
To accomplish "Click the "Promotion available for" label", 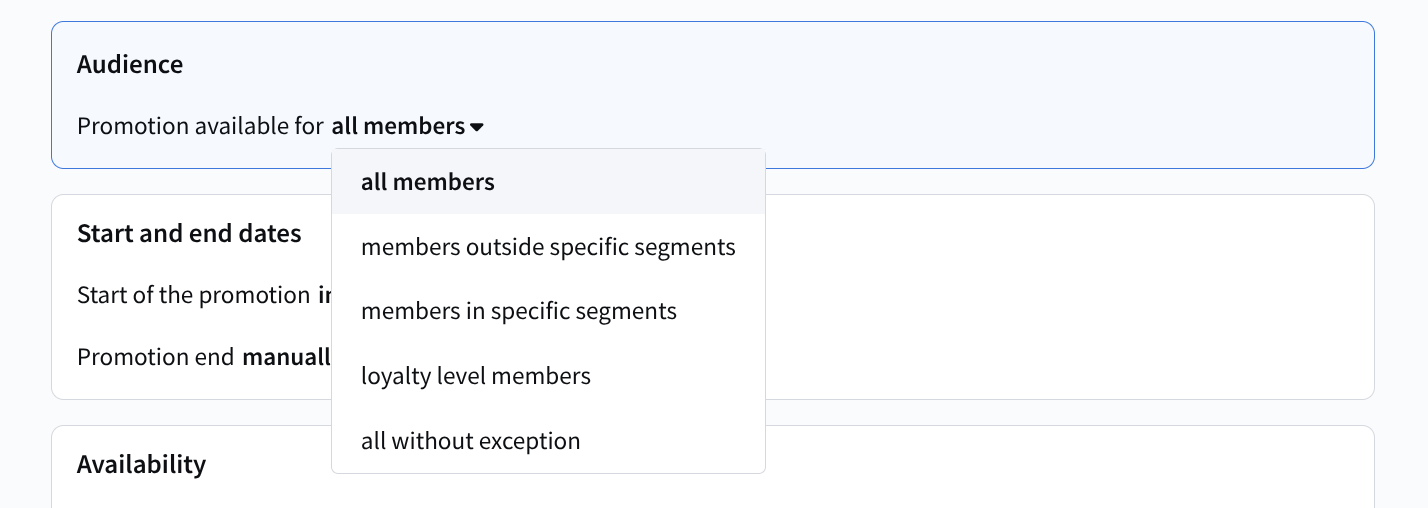I will click(x=200, y=127).
